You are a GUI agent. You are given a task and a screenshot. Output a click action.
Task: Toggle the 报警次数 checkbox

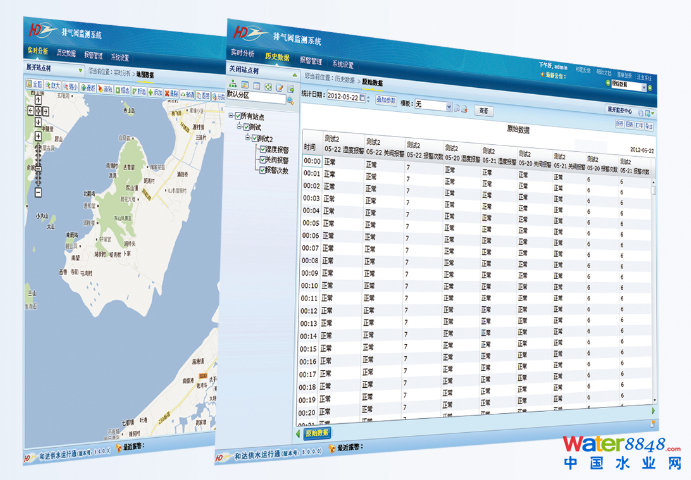click(263, 170)
